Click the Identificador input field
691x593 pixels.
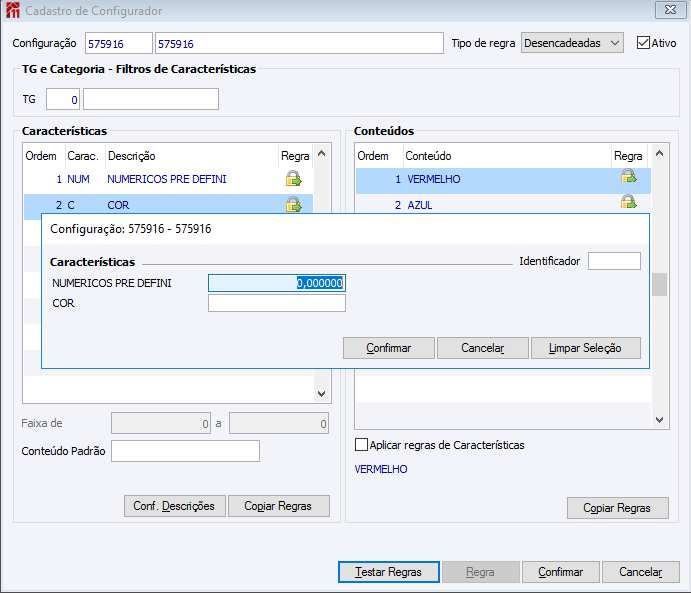coord(614,261)
